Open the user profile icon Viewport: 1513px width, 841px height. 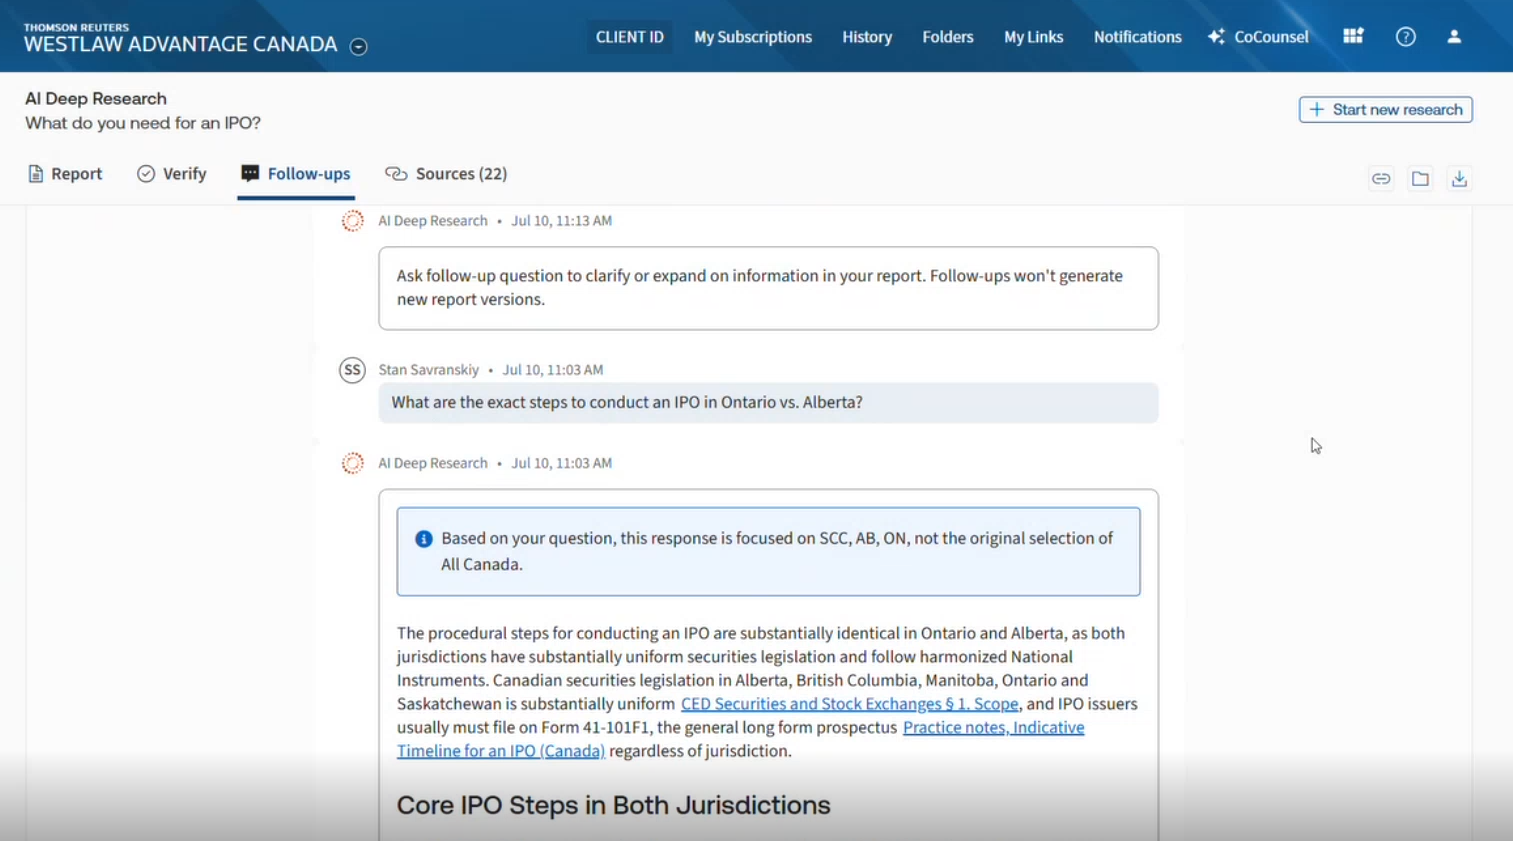[x=1454, y=37]
